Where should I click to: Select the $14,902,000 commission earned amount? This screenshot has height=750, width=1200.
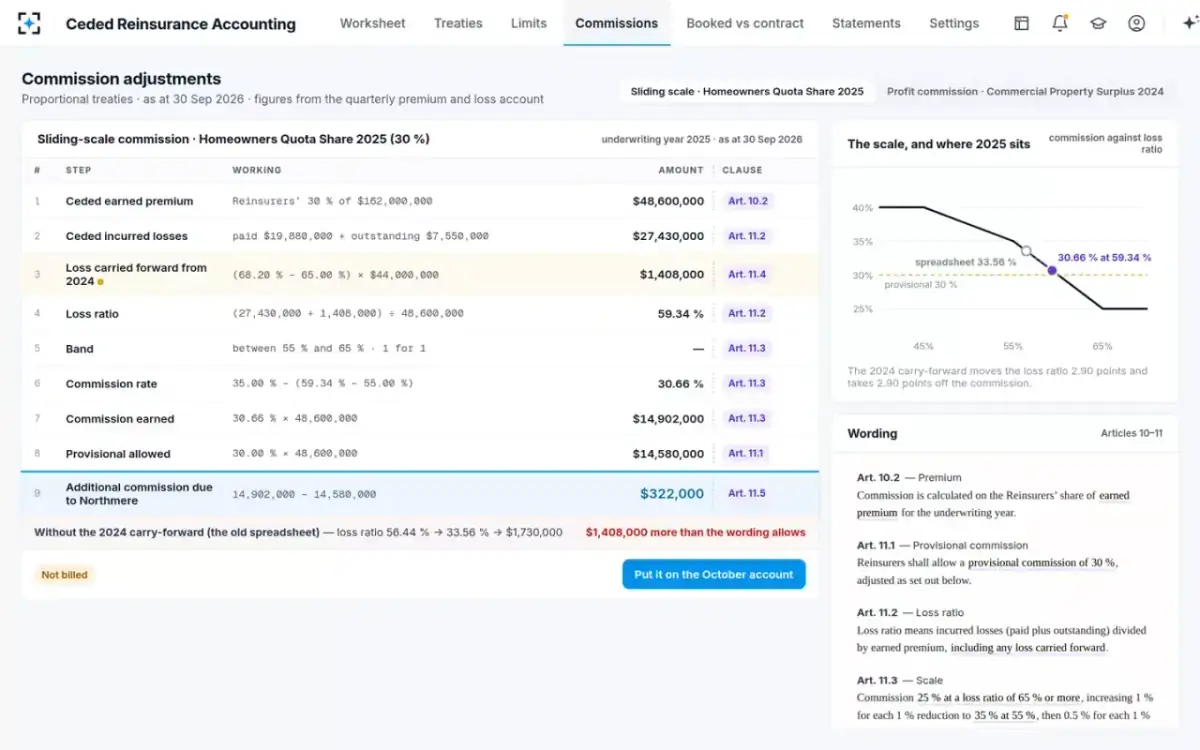click(668, 419)
